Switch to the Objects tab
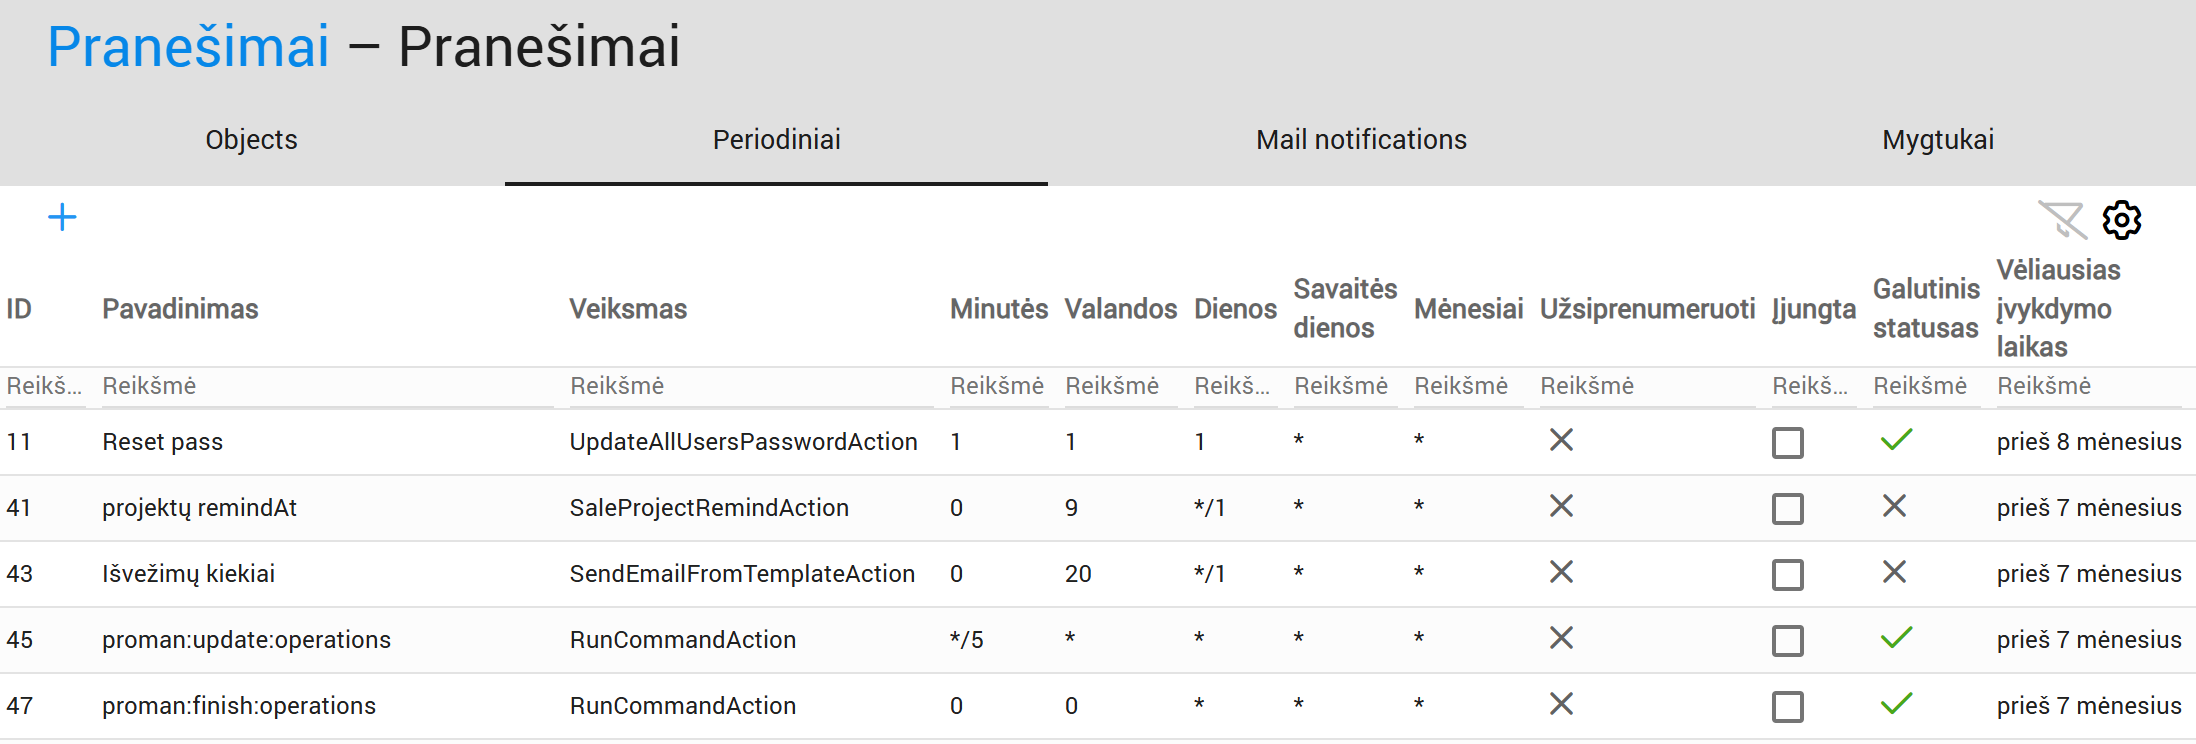 (x=252, y=140)
